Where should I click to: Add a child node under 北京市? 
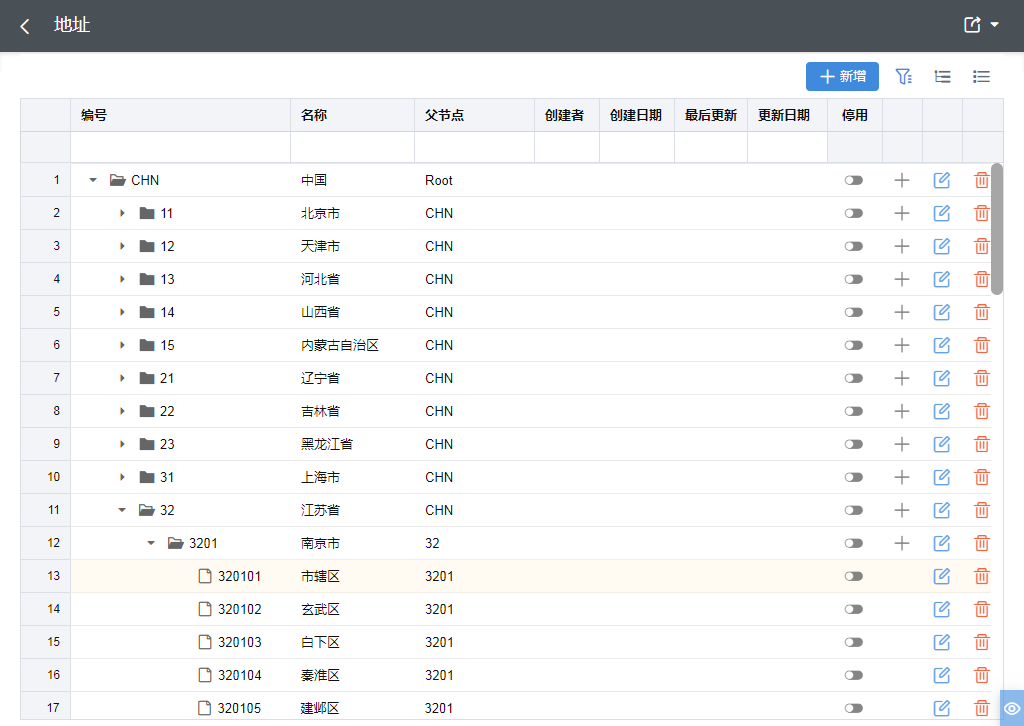(901, 213)
